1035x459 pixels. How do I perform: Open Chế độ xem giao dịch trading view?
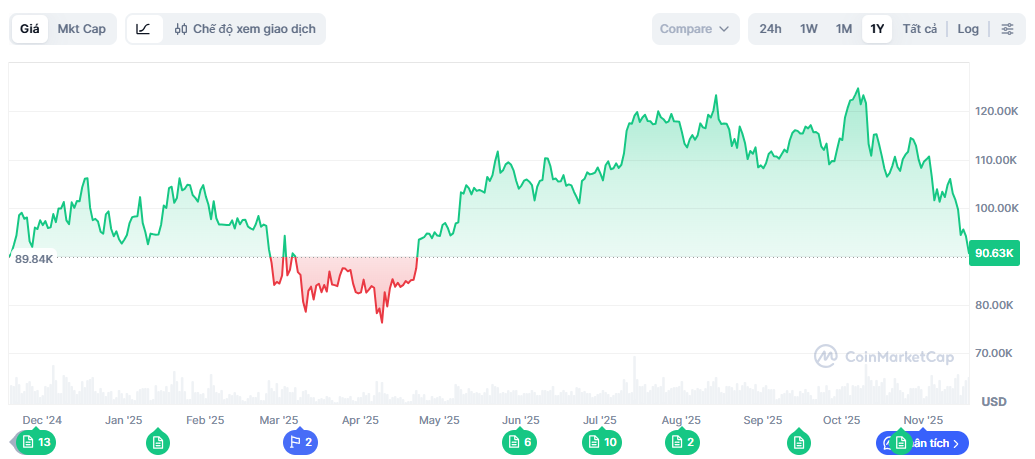coord(244,29)
